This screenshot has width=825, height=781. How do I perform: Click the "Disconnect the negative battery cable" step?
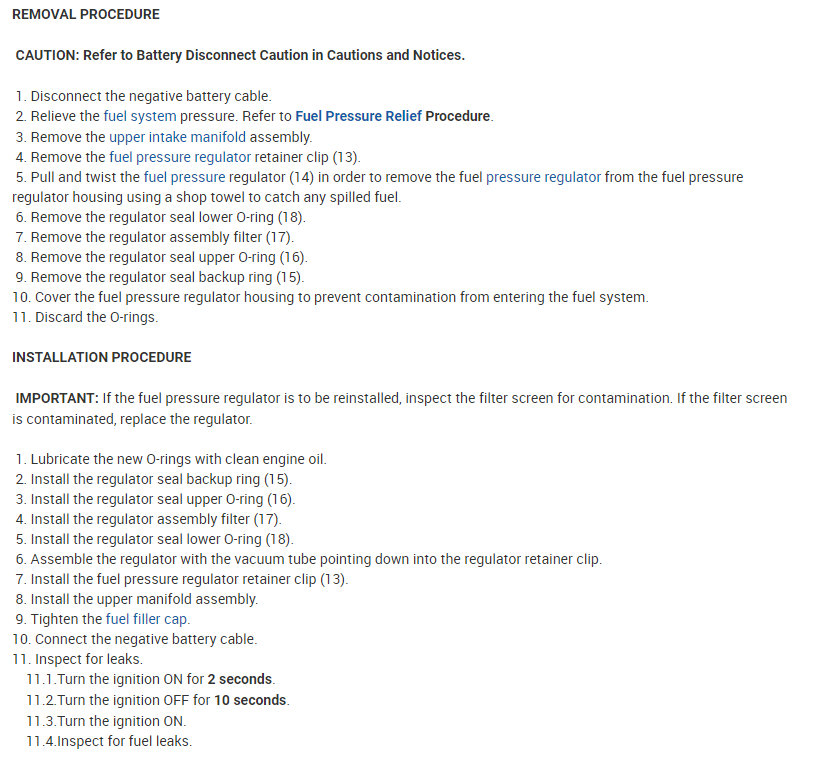click(x=150, y=96)
